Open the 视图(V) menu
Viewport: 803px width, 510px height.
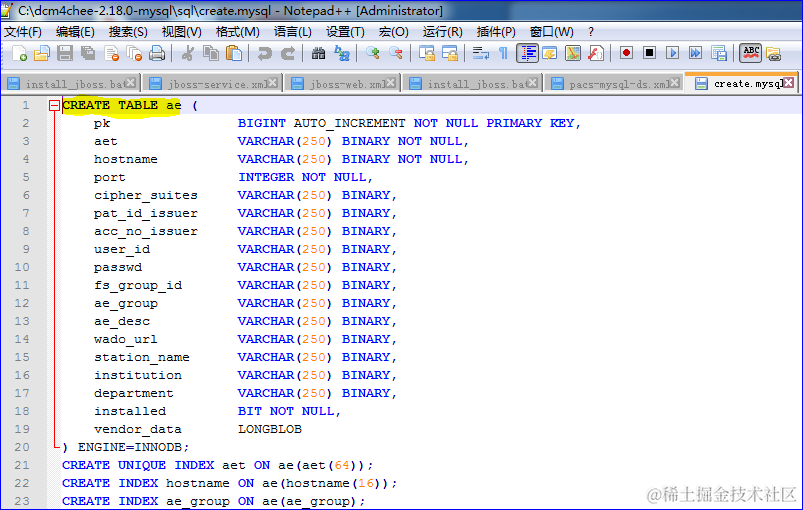(182, 32)
